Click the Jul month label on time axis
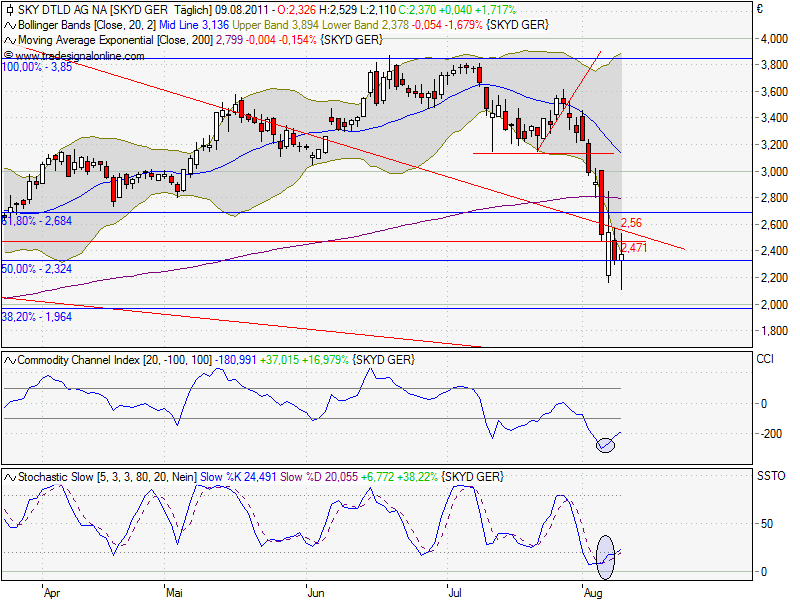This screenshot has width=800, height=600. point(455,593)
